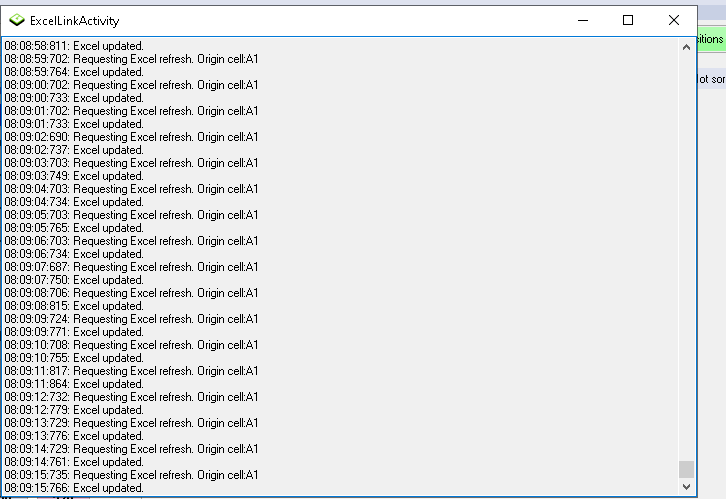Select log line 08:09:01:702 Requesting Excel refresh
The width and height of the screenshot is (726, 499).
pos(131,111)
